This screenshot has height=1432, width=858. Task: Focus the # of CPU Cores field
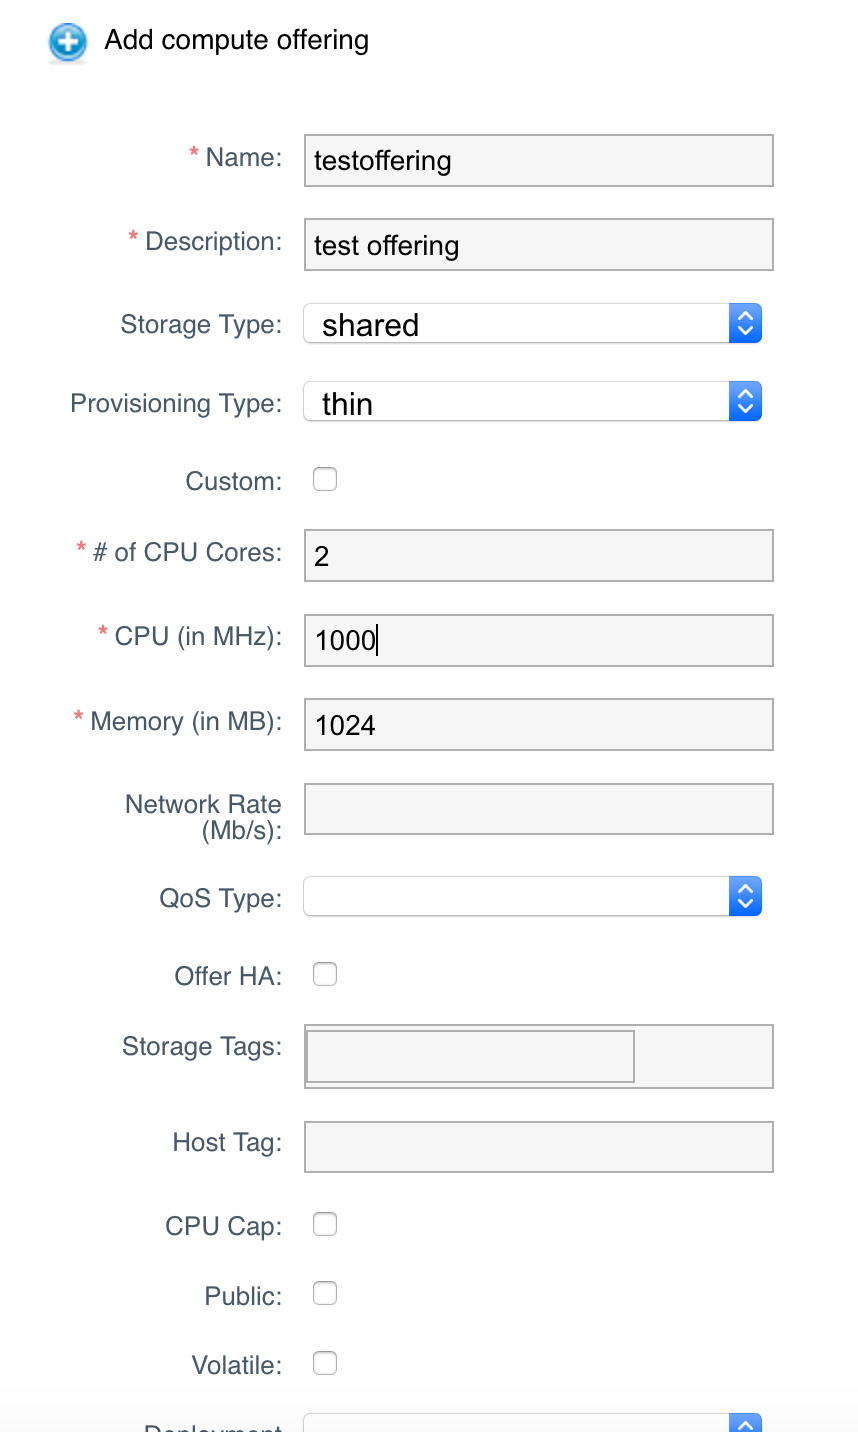coord(538,555)
